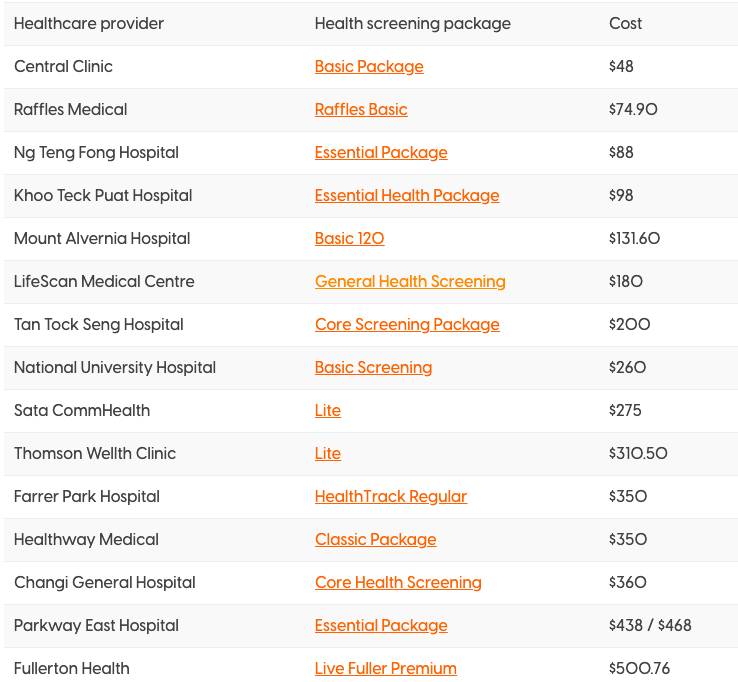738x682 pixels.
Task: Follow the HealthTrack Regular link
Action: tap(391, 497)
